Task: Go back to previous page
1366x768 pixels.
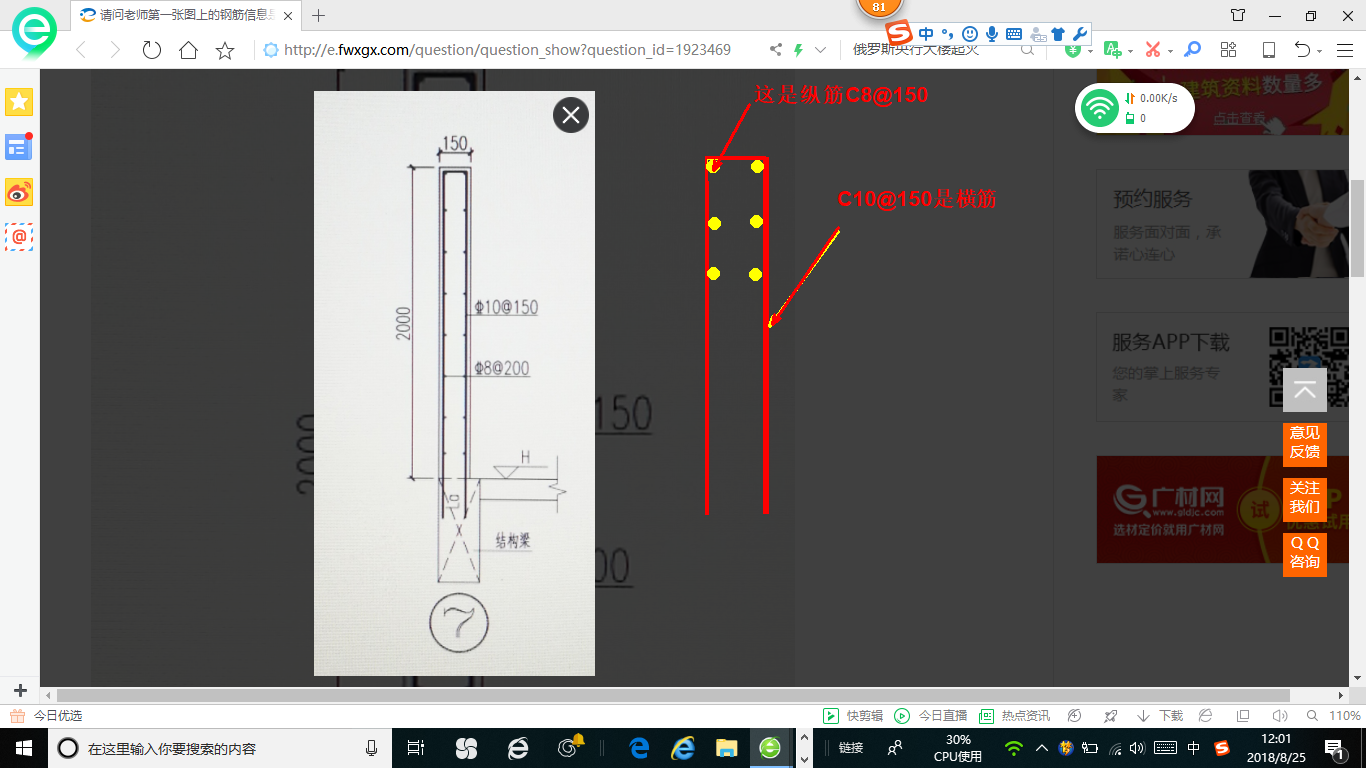Action: (x=81, y=50)
